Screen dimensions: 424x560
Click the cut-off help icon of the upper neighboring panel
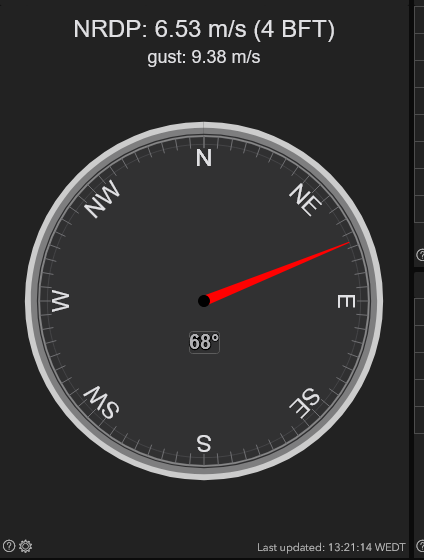[x=421, y=255]
